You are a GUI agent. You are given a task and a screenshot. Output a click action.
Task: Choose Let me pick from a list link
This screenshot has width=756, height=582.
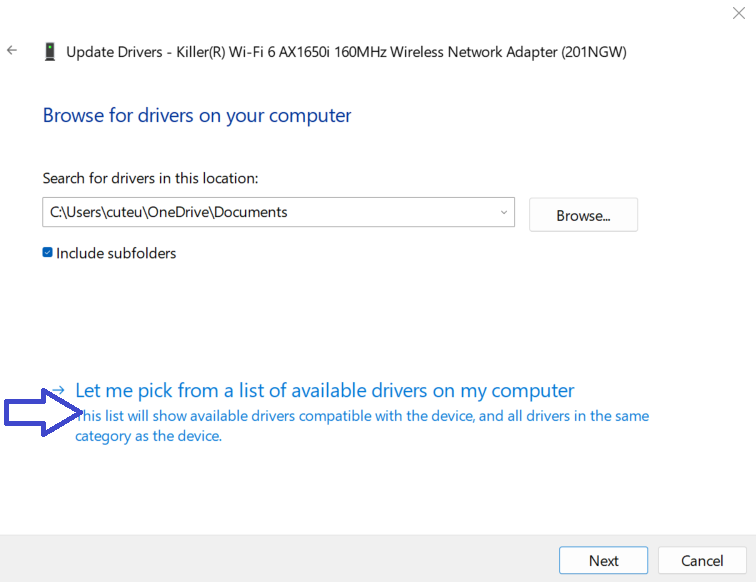[x=325, y=391]
